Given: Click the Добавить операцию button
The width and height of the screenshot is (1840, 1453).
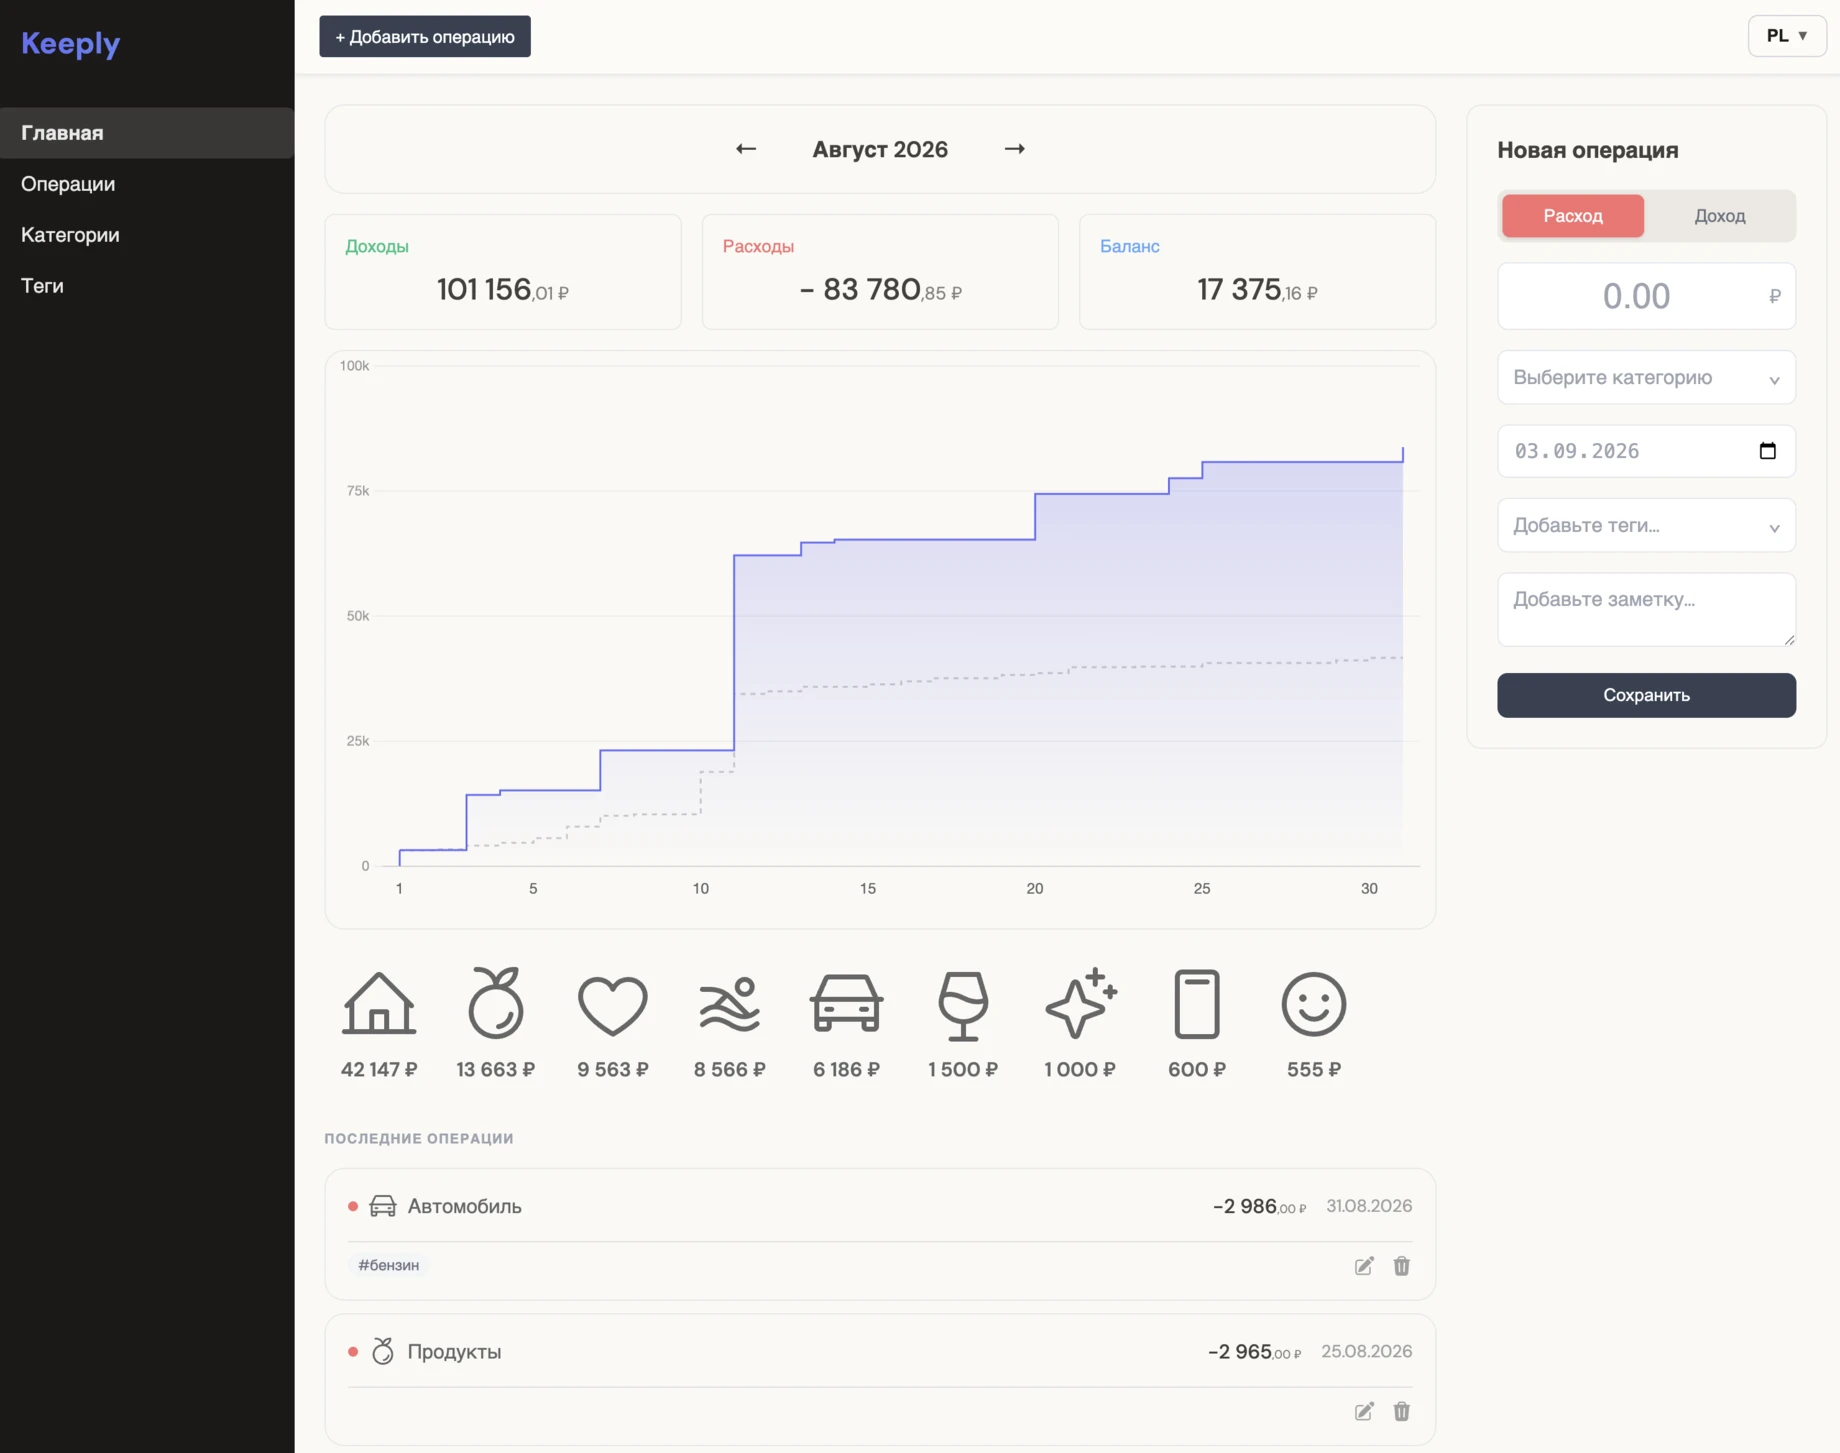Looking at the screenshot, I should tap(425, 37).
